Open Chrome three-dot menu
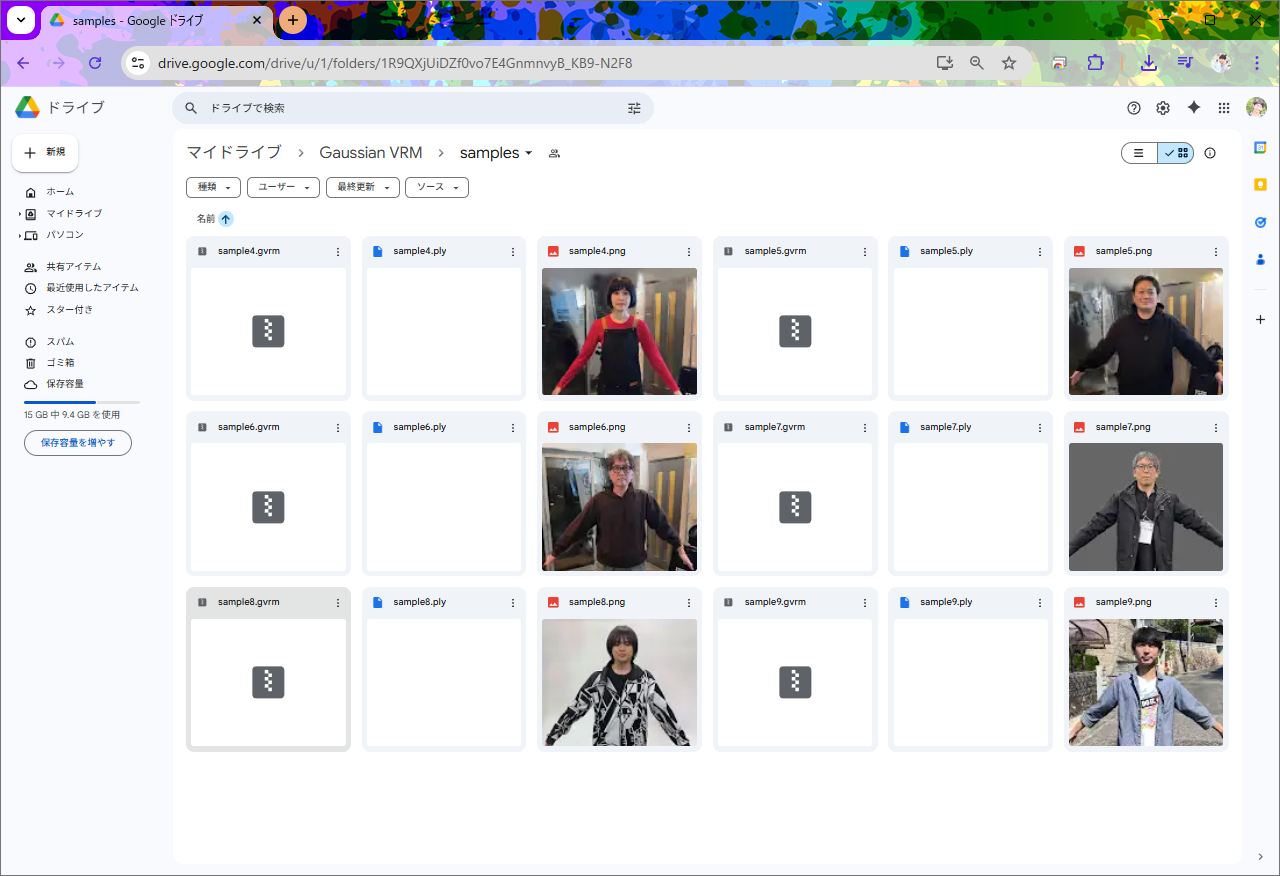Image resolution: width=1280 pixels, height=876 pixels. tap(1257, 63)
